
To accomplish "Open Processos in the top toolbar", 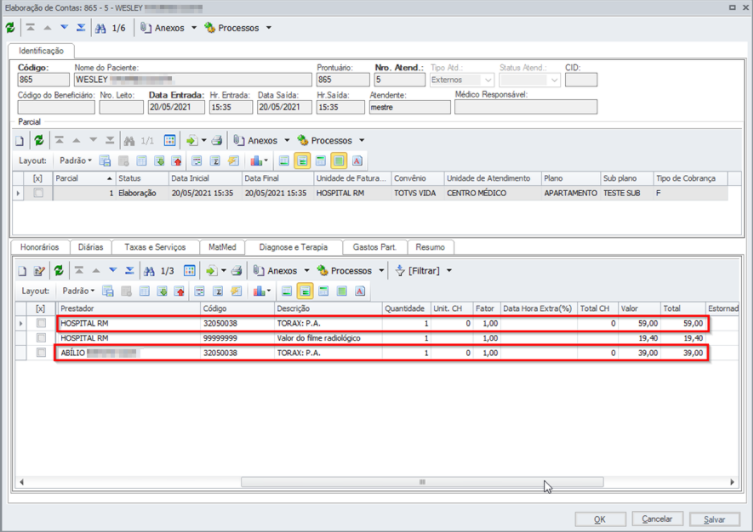I will pyautogui.click(x=232, y=28).
